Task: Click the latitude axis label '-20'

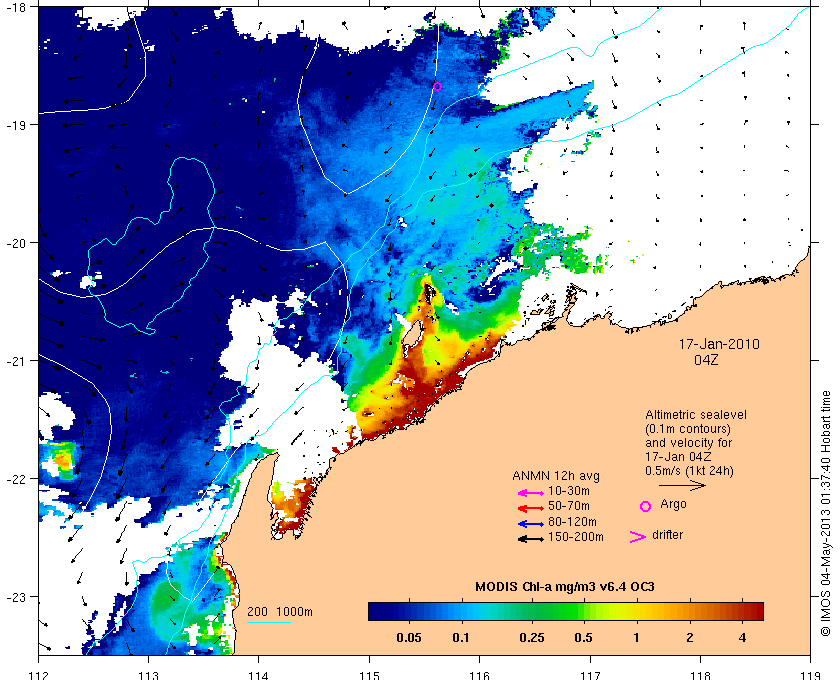Action: 14,243
